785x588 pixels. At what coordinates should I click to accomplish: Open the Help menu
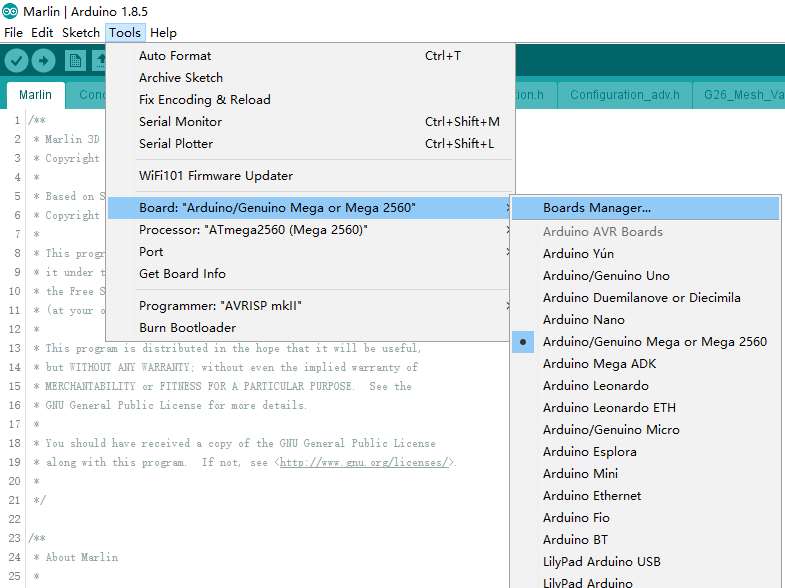[x=163, y=33]
